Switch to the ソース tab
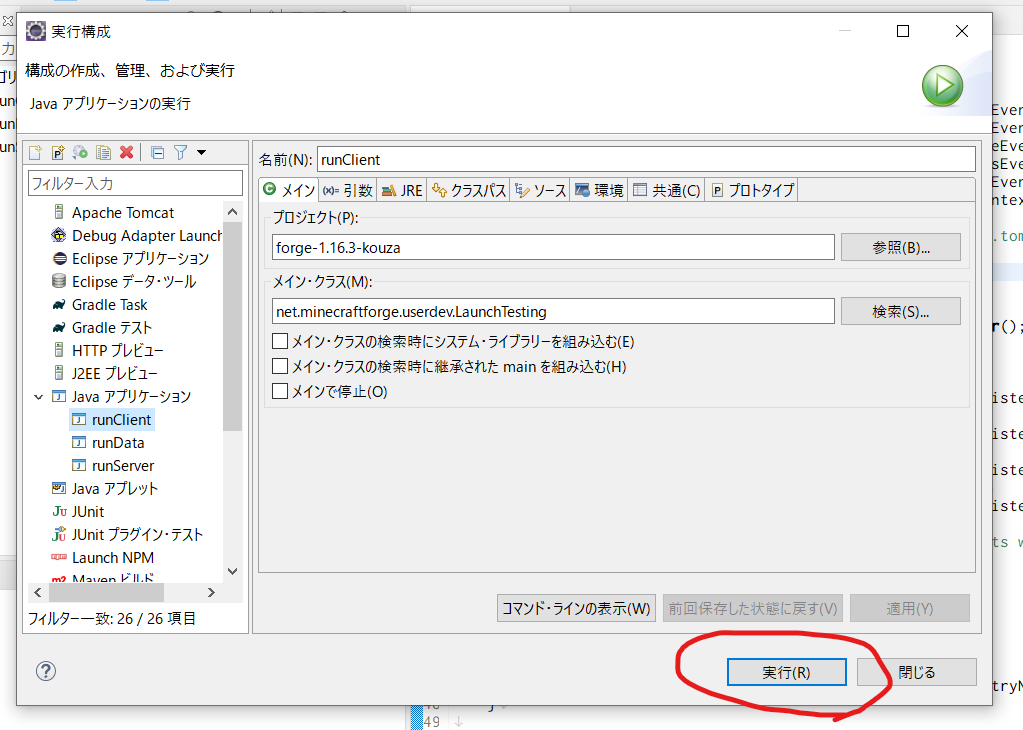Image resolution: width=1023 pixels, height=730 pixels. [540, 190]
